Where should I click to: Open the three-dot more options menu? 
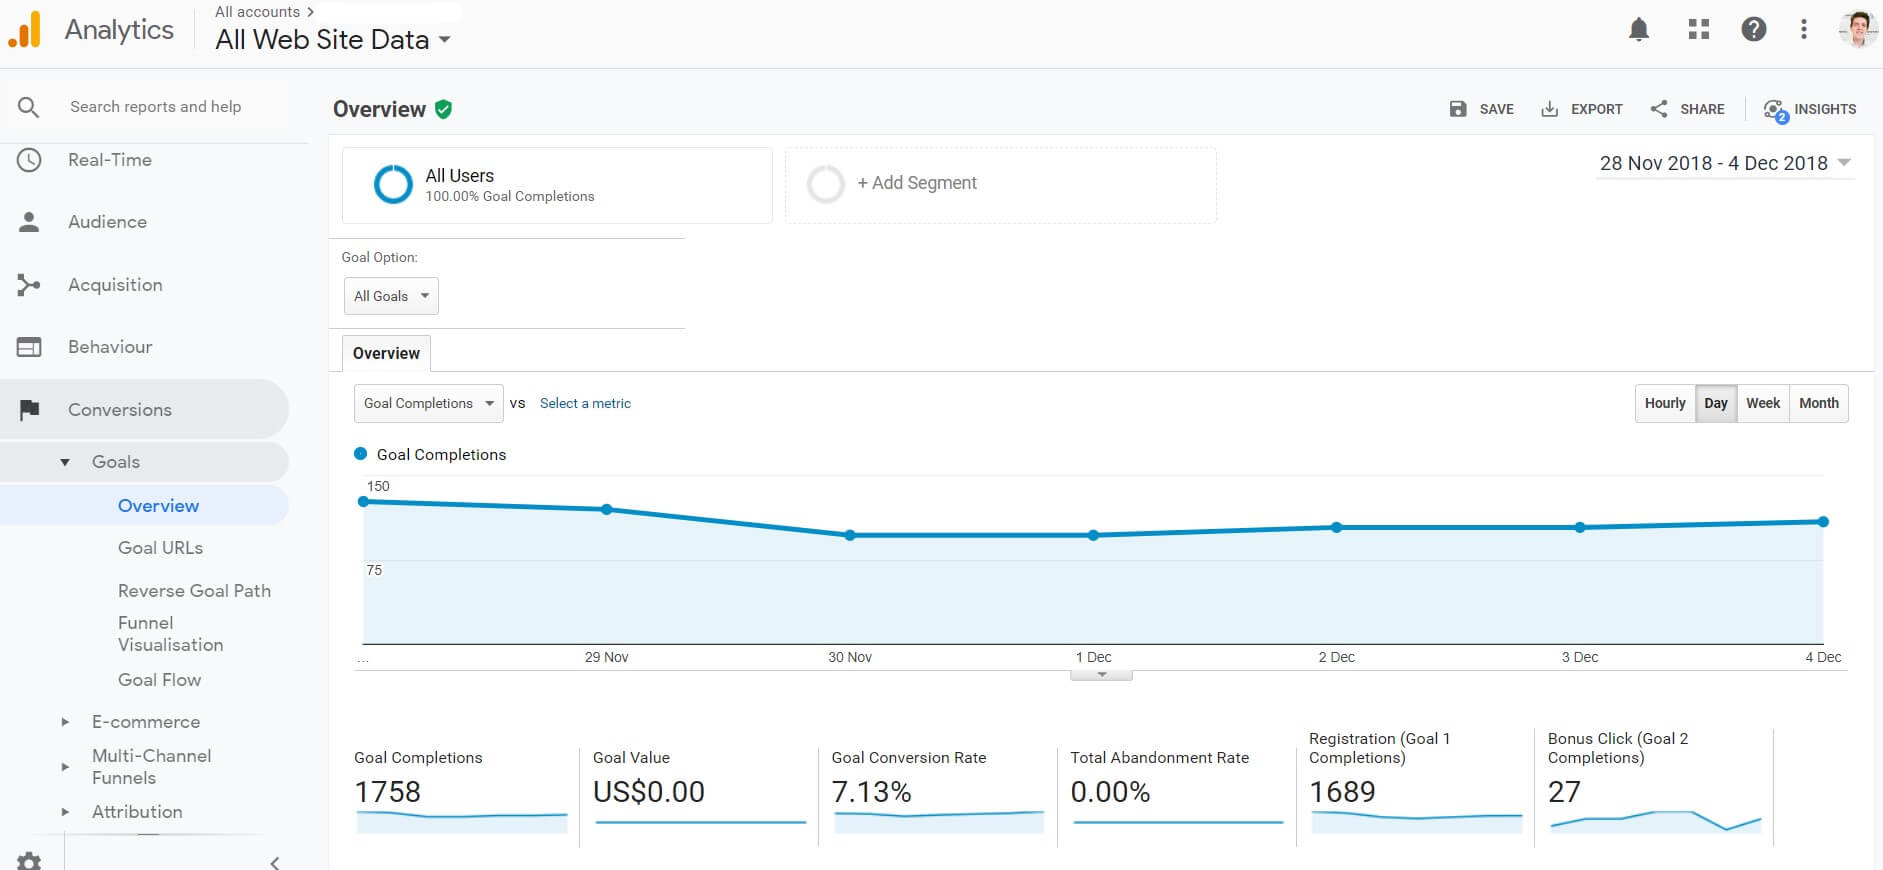(1803, 30)
